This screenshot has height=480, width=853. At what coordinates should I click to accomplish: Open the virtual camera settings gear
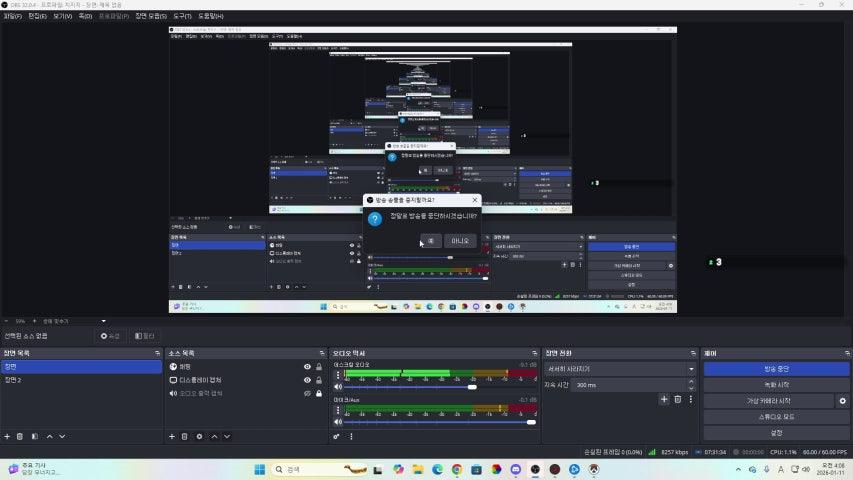(842, 401)
